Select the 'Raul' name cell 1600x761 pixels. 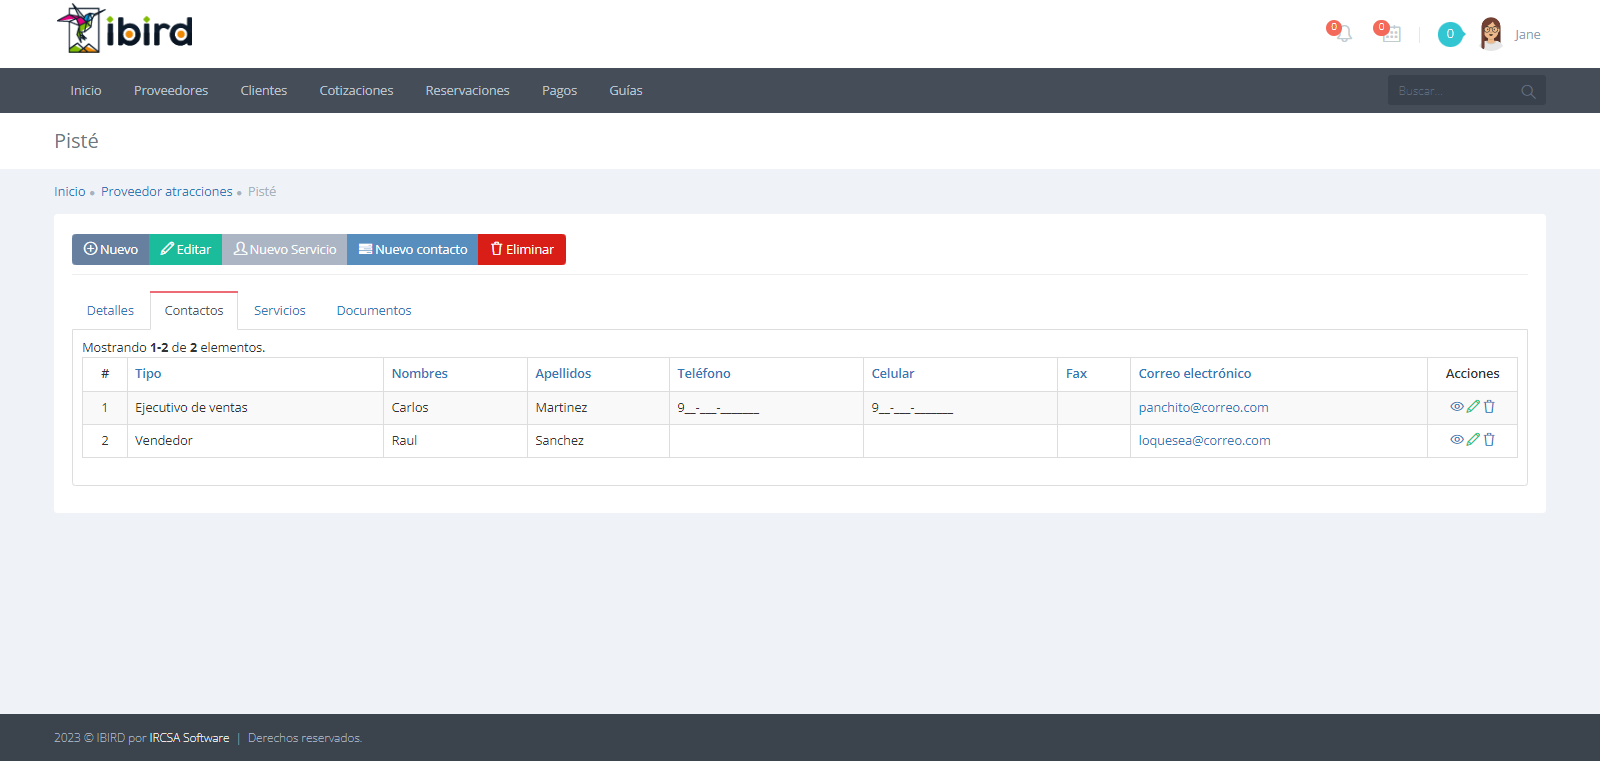tap(455, 441)
